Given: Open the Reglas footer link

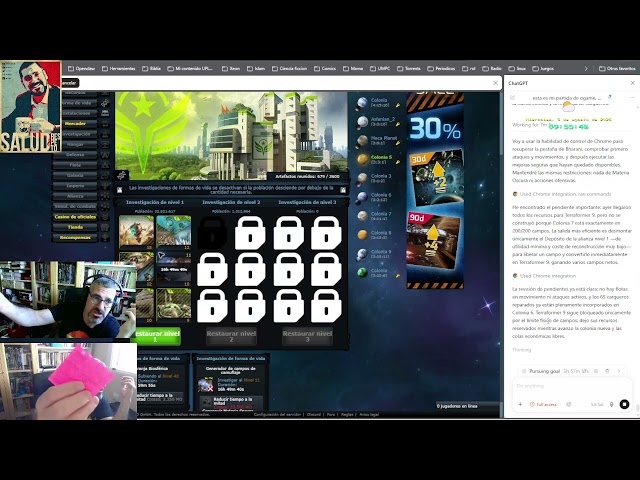Looking at the screenshot, I should (347, 414).
